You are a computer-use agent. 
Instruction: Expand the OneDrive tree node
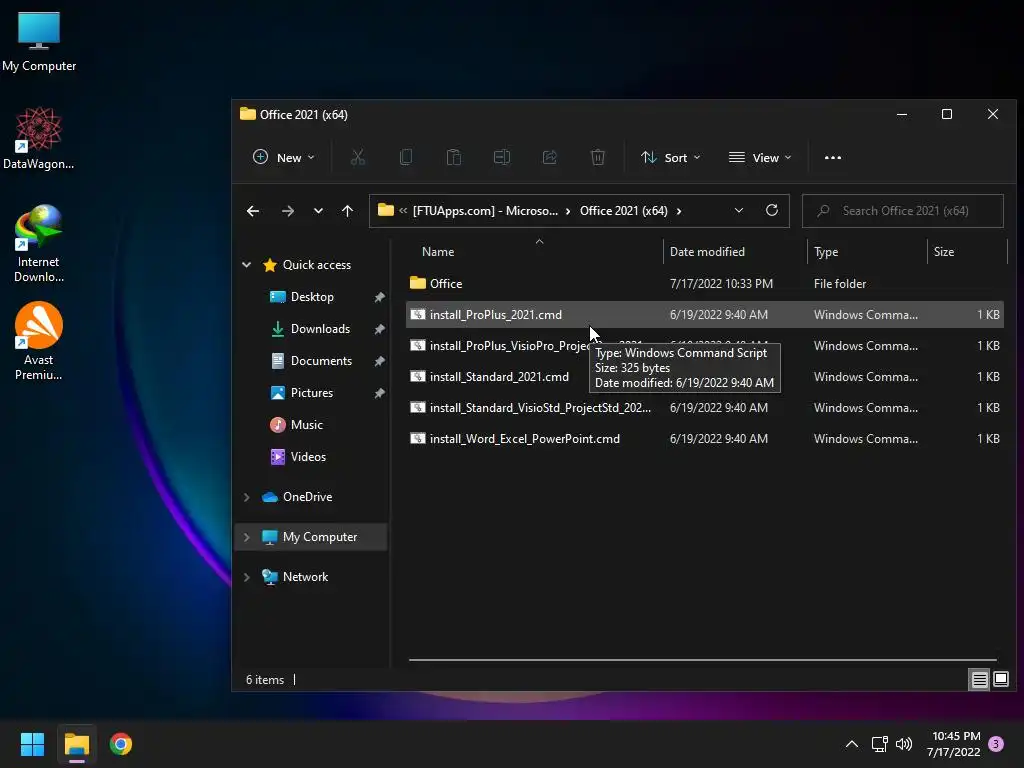(x=246, y=497)
